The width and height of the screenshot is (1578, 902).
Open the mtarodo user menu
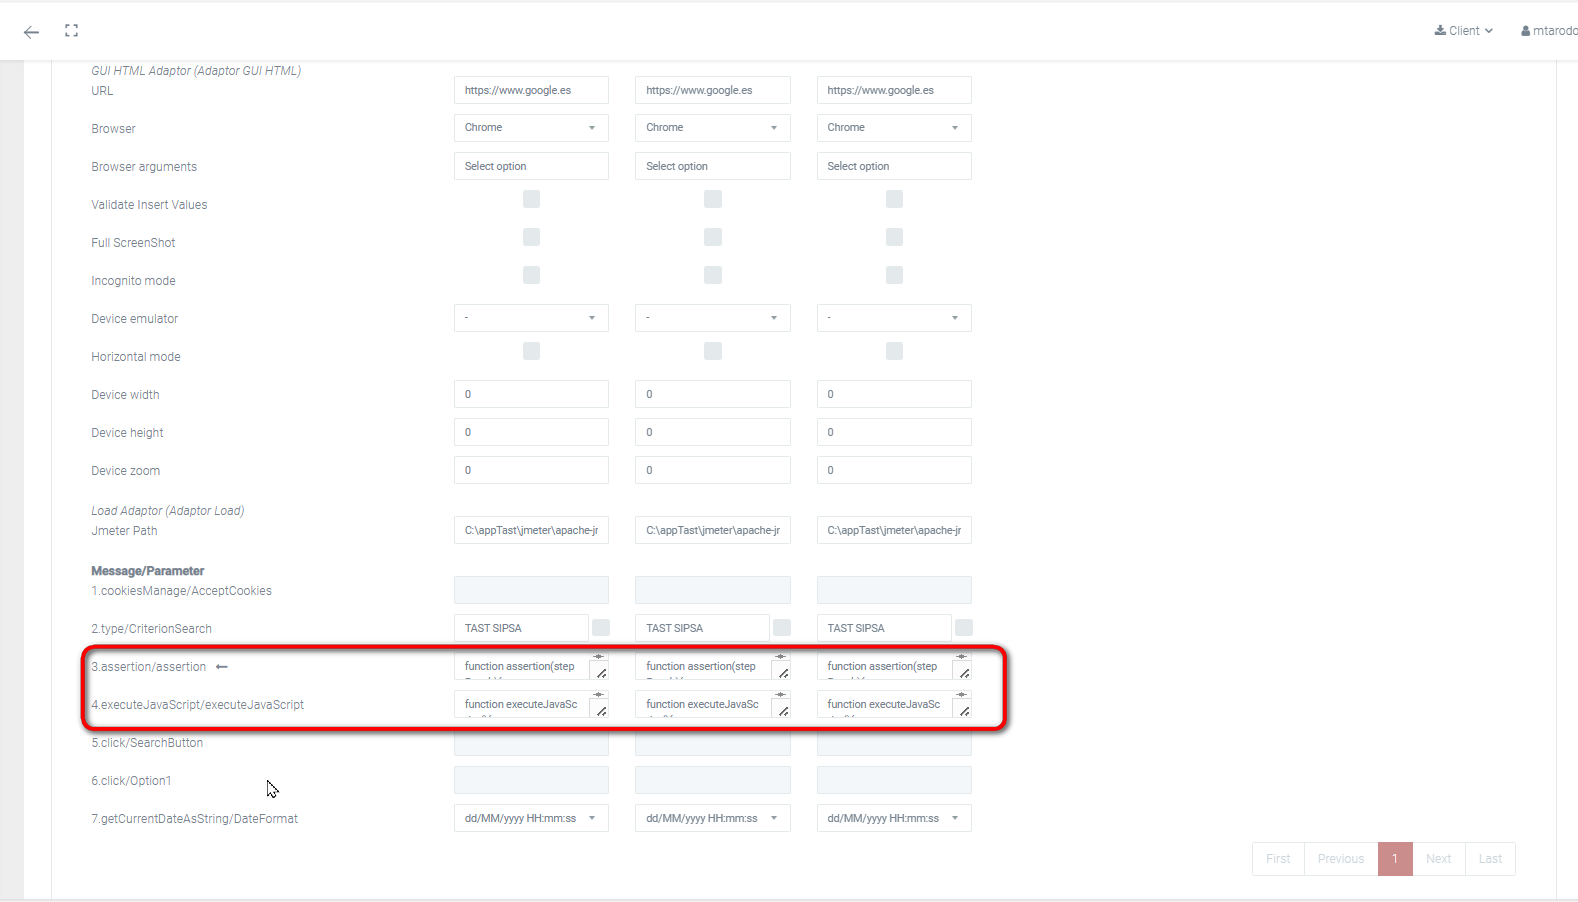1549,31
